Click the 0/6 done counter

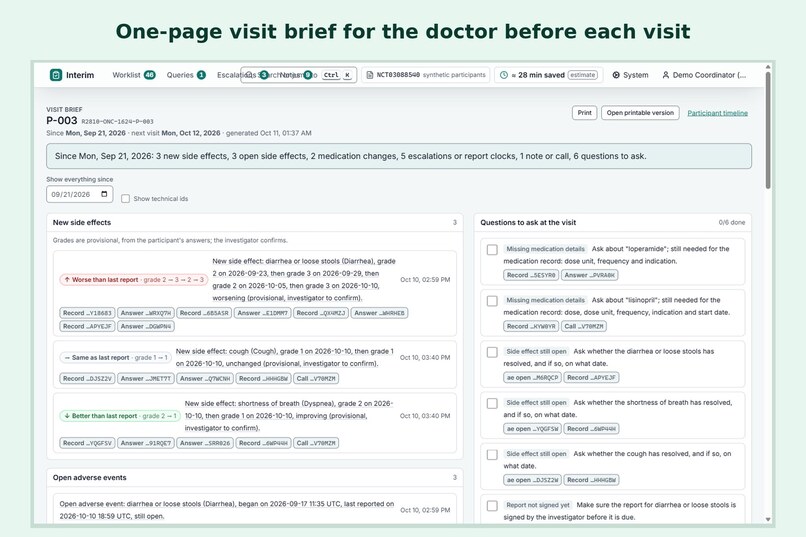(731, 223)
